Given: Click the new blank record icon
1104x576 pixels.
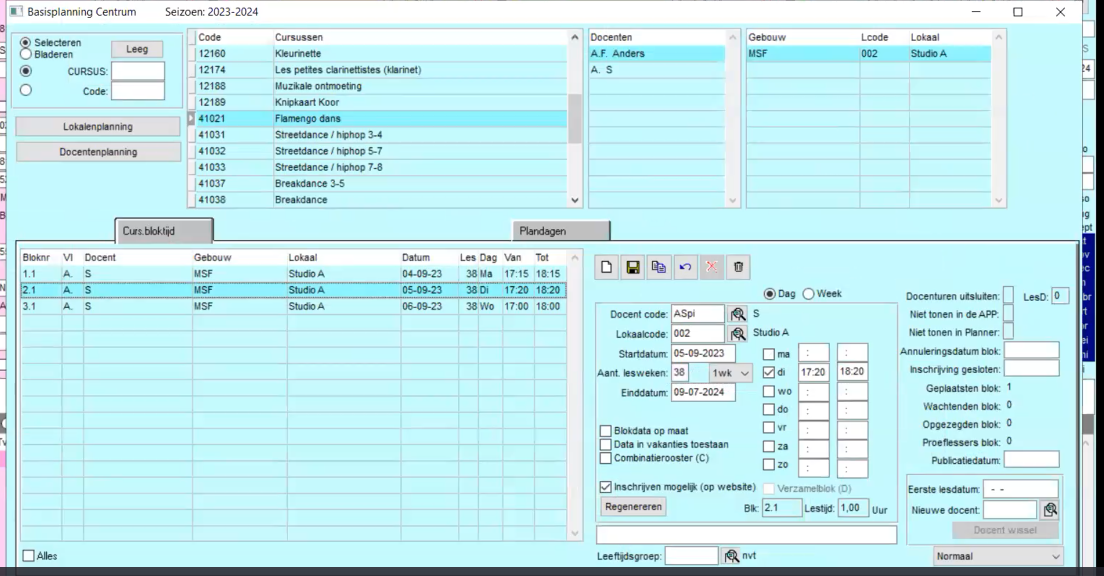Looking at the screenshot, I should tap(607, 267).
